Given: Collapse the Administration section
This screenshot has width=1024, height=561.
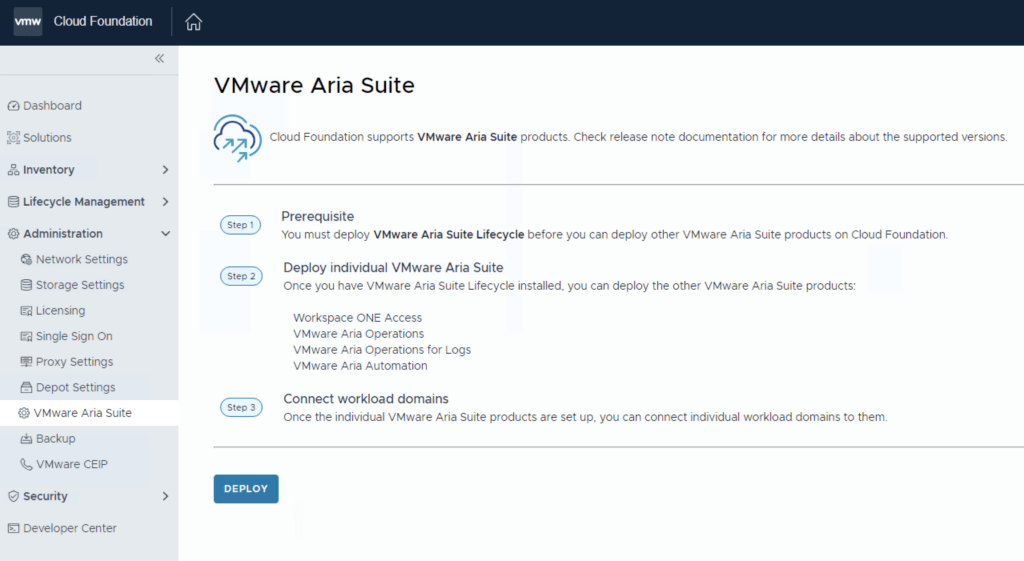Looking at the screenshot, I should pyautogui.click(x=165, y=234).
